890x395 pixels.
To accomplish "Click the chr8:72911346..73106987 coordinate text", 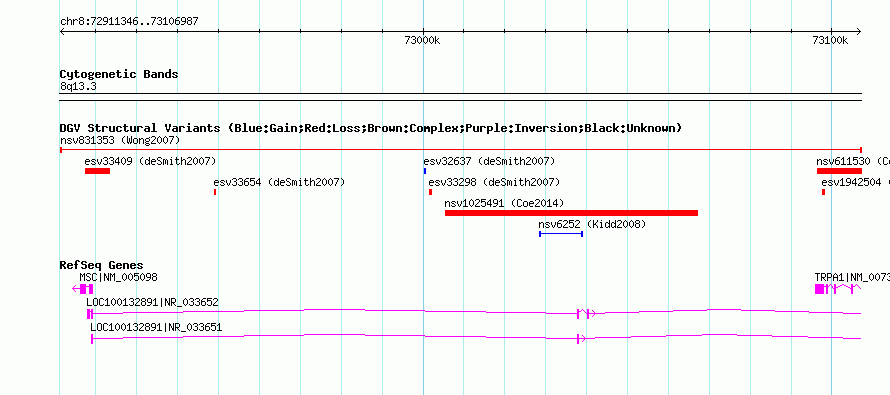I will (x=129, y=22).
